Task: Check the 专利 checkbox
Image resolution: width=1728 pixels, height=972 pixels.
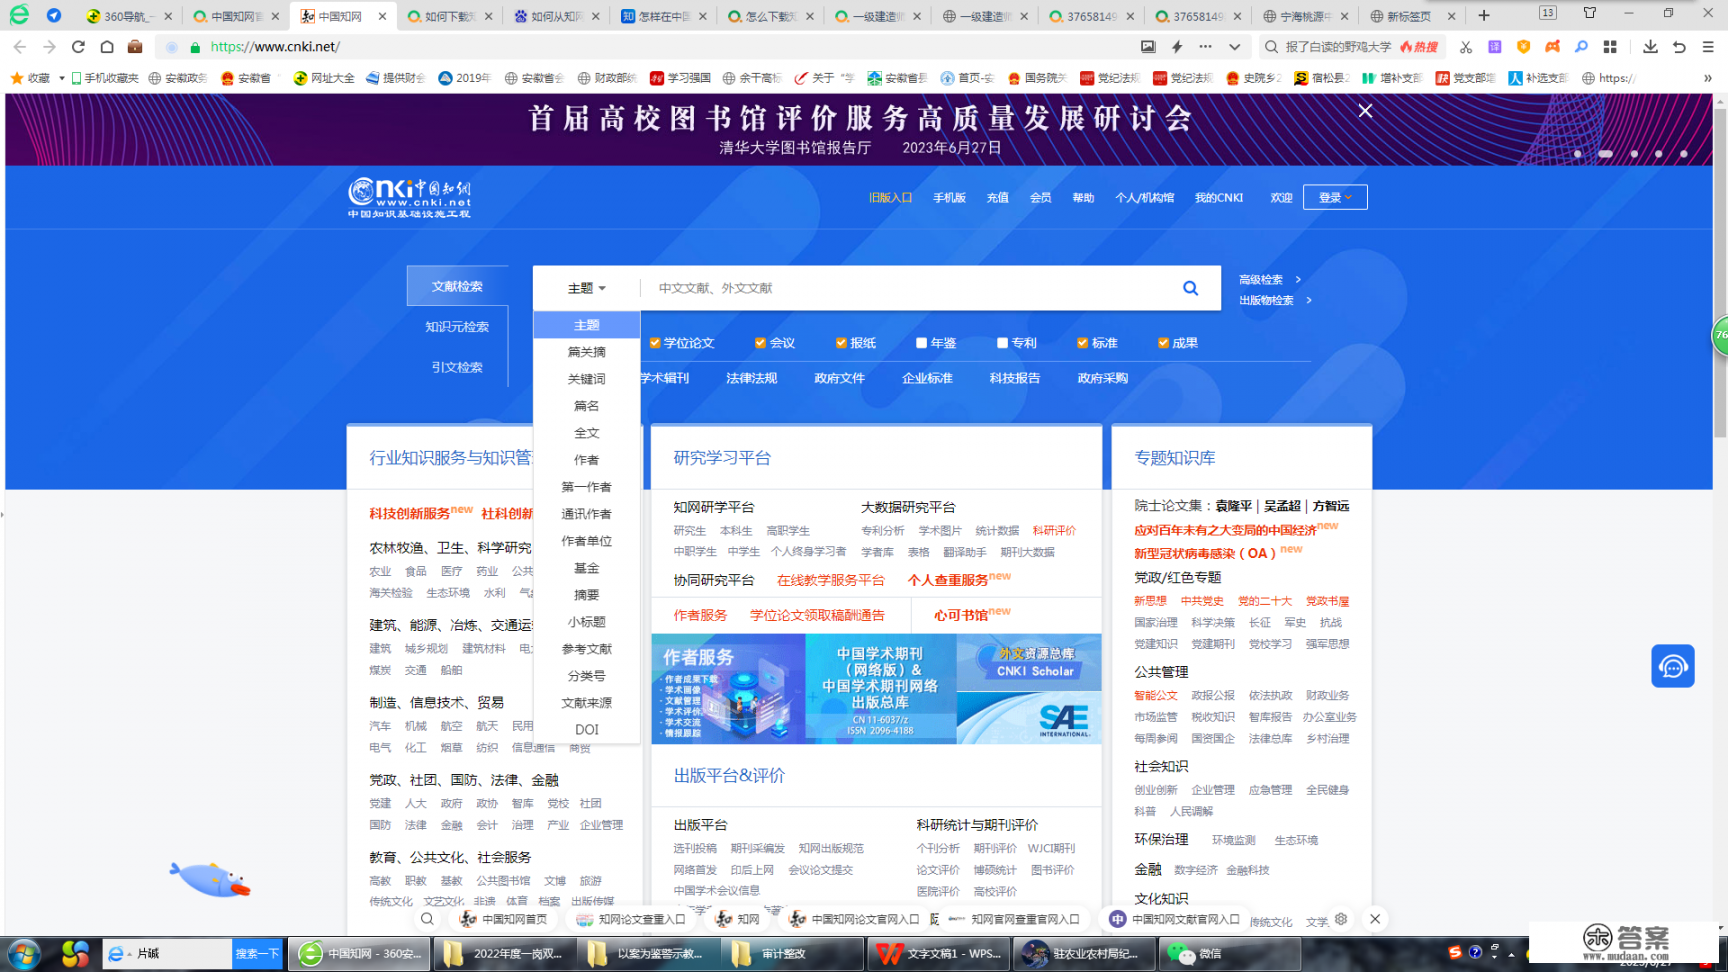Action: point(1002,343)
